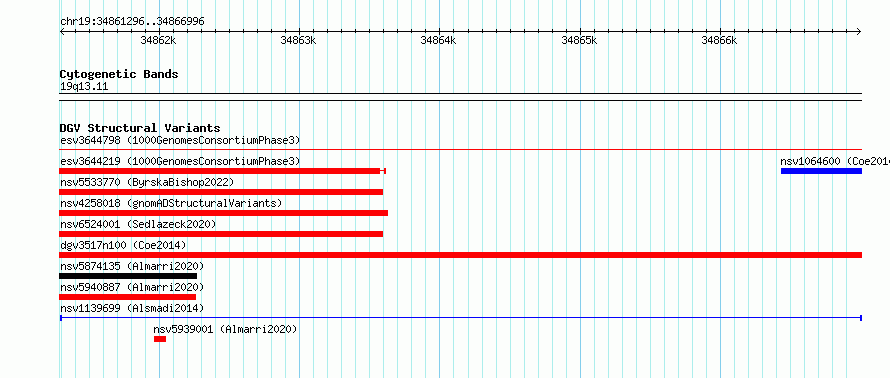Open the dgv3517n100 Coe2014 label
The height and width of the screenshot is (378, 890).
pyautogui.click(x=123, y=245)
